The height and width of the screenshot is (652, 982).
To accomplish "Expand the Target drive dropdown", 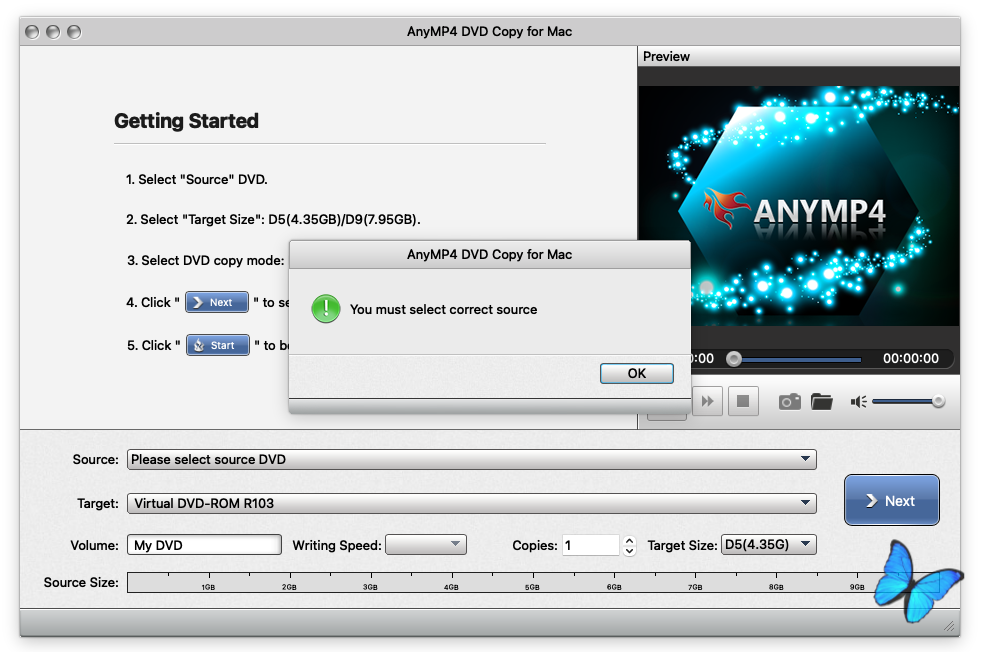I will pos(471,504).
